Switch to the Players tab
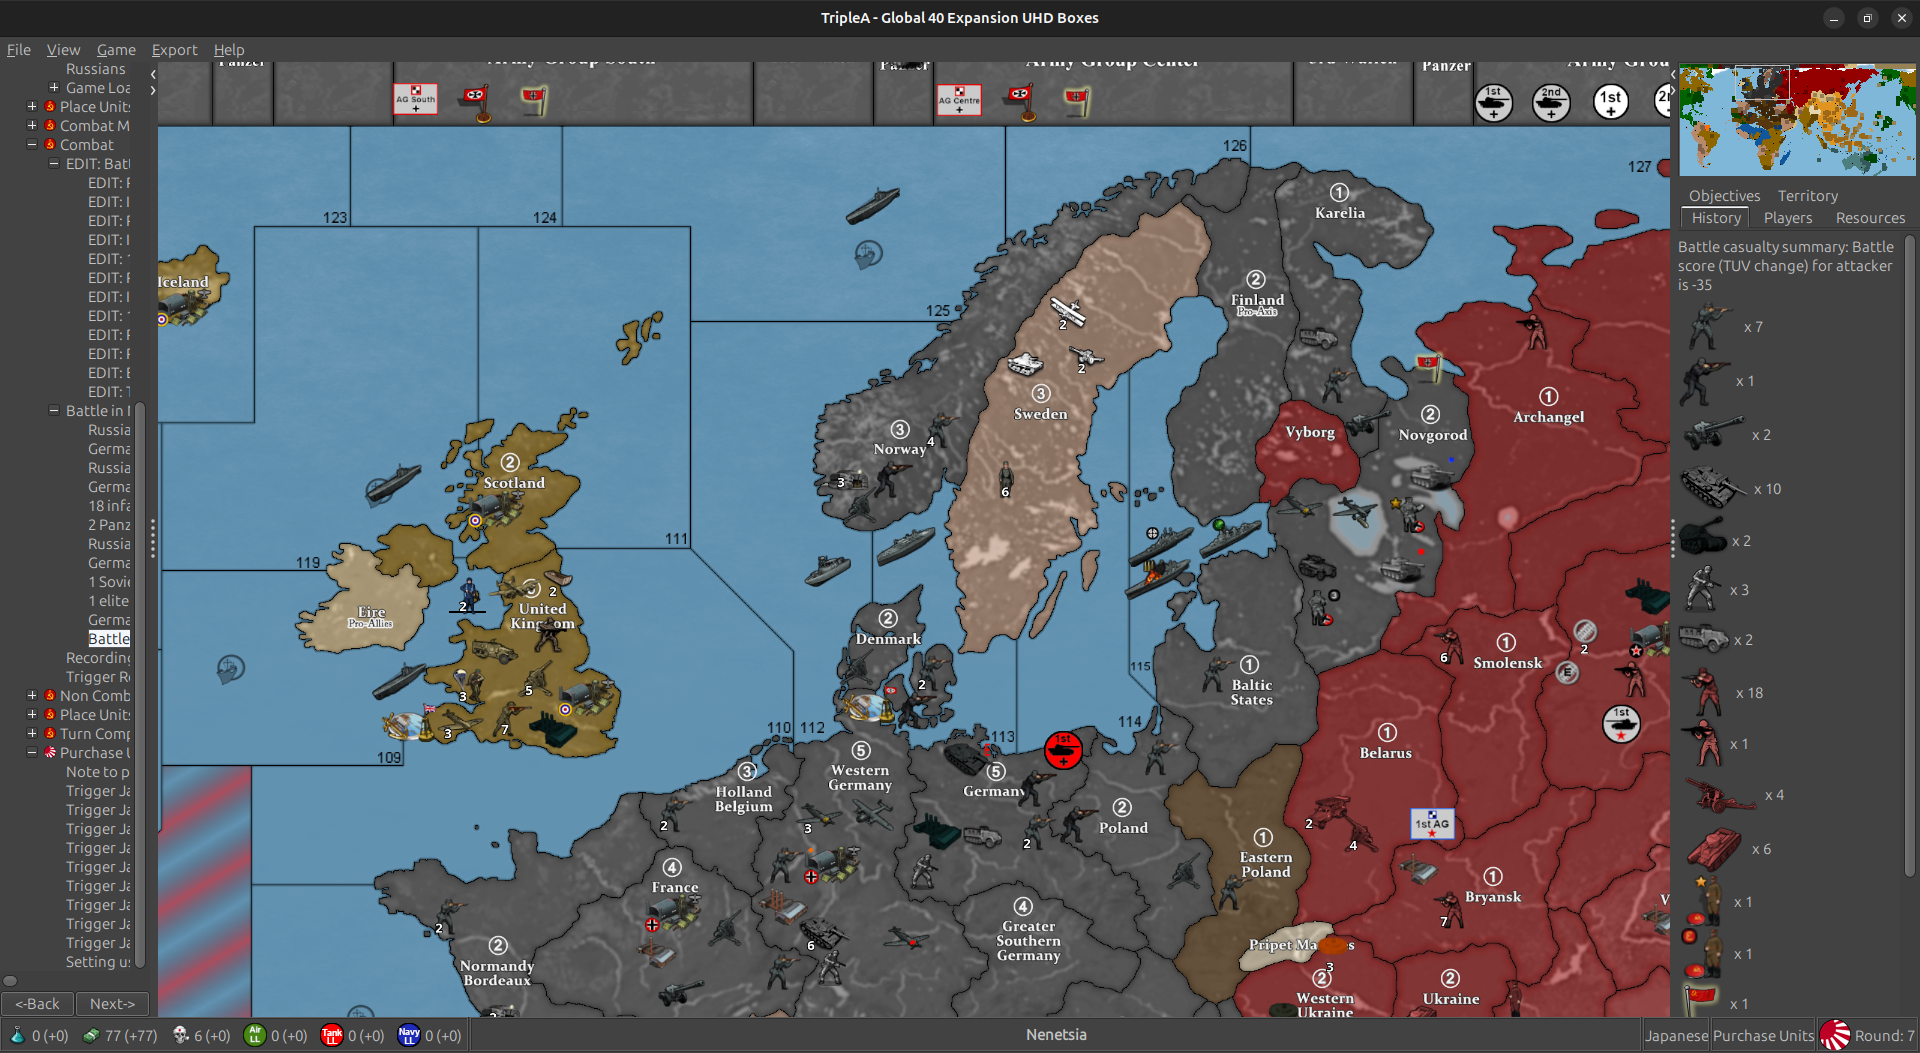 (1788, 218)
